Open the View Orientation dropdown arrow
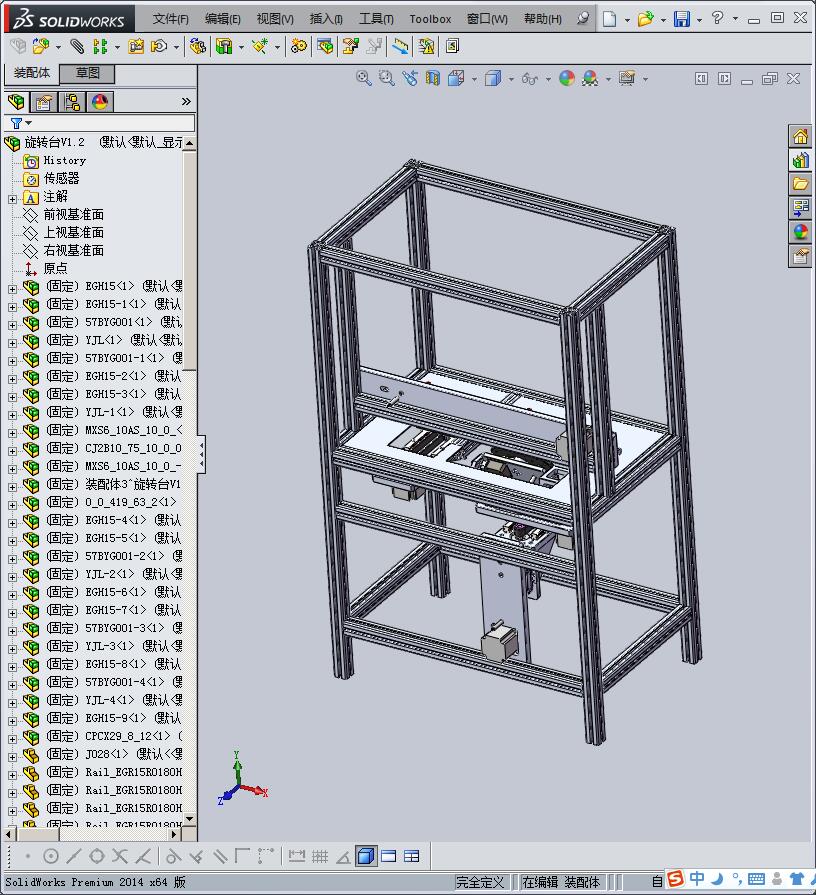This screenshot has width=816, height=895. (474, 79)
